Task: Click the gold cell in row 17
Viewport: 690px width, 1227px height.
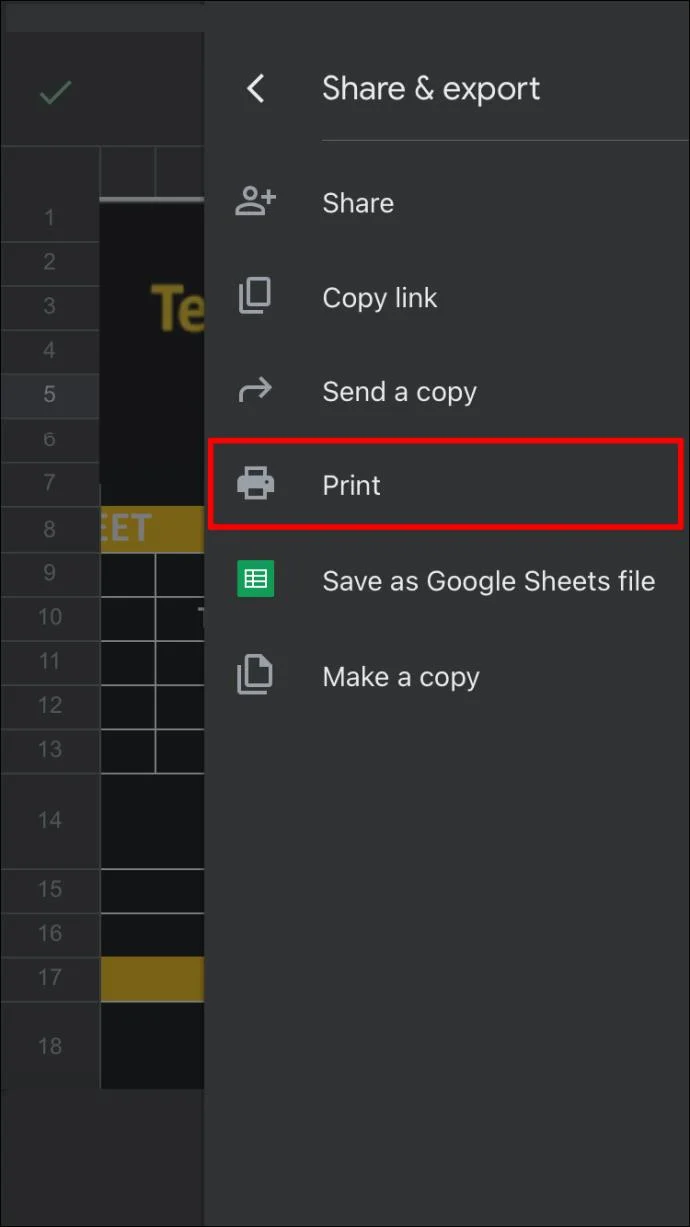Action: [x=152, y=979]
